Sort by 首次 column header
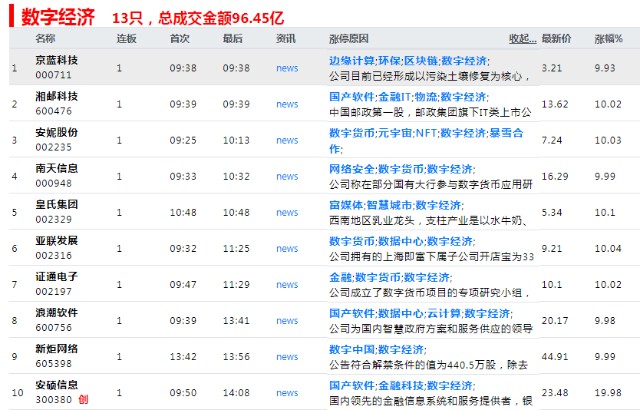The height and width of the screenshot is (410, 640). [180, 39]
